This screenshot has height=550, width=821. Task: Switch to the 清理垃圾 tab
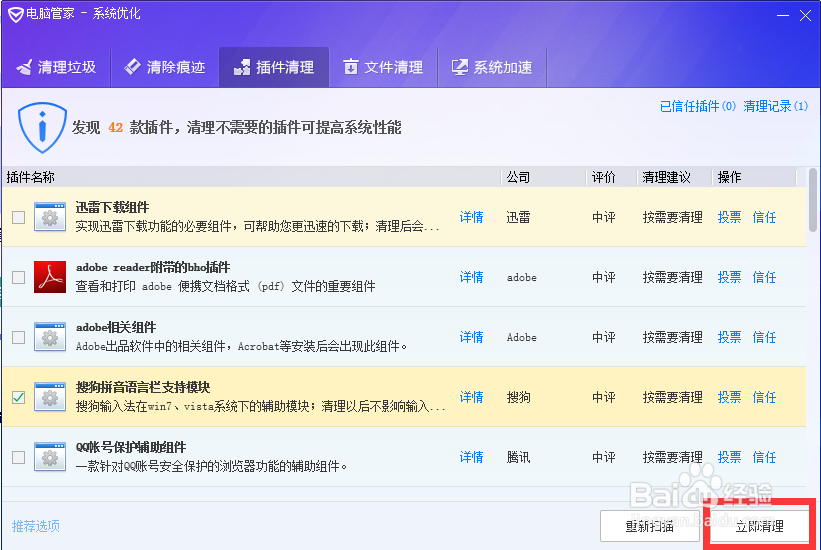point(56,67)
